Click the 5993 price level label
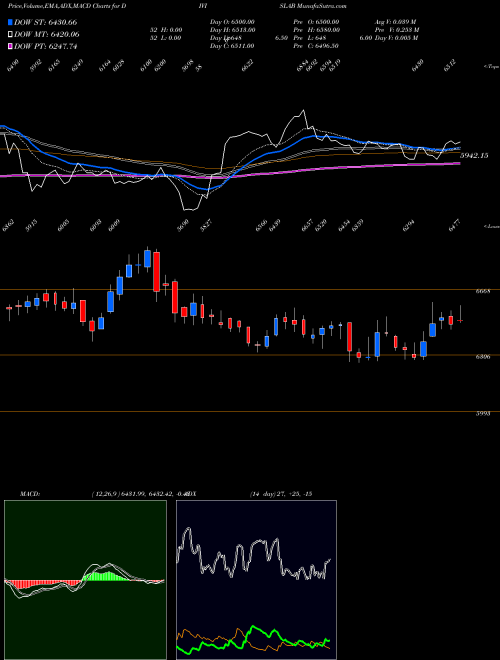Image resolution: width=500 pixels, height=660 pixels. (482, 414)
